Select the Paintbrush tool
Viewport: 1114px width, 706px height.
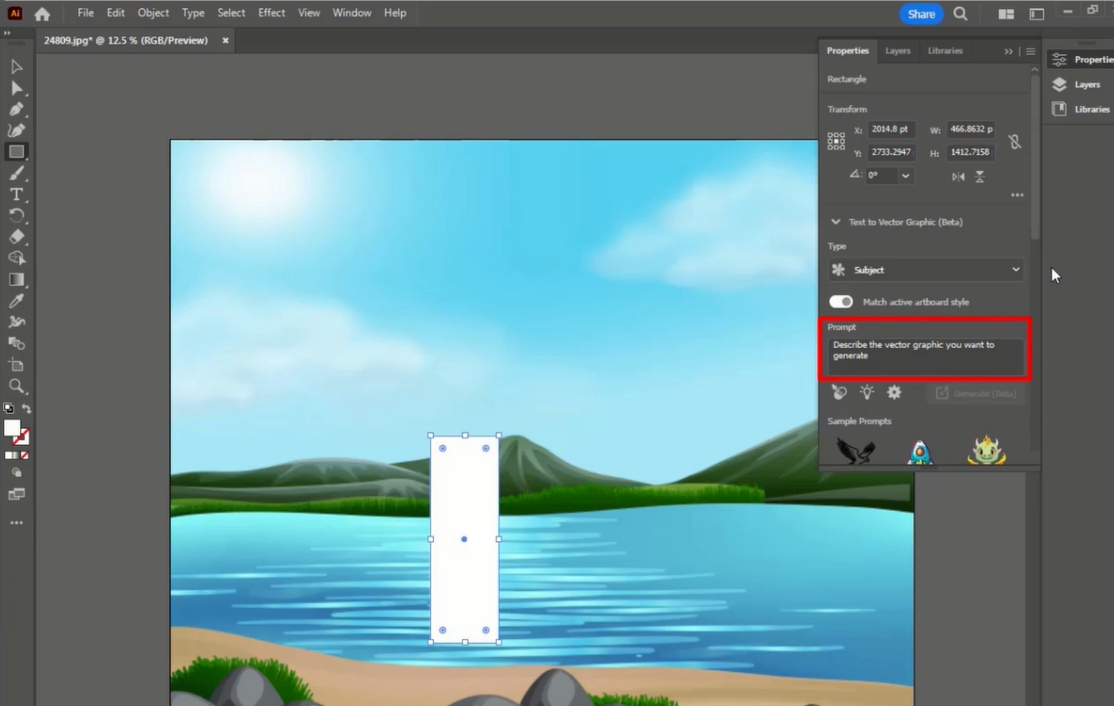point(16,174)
